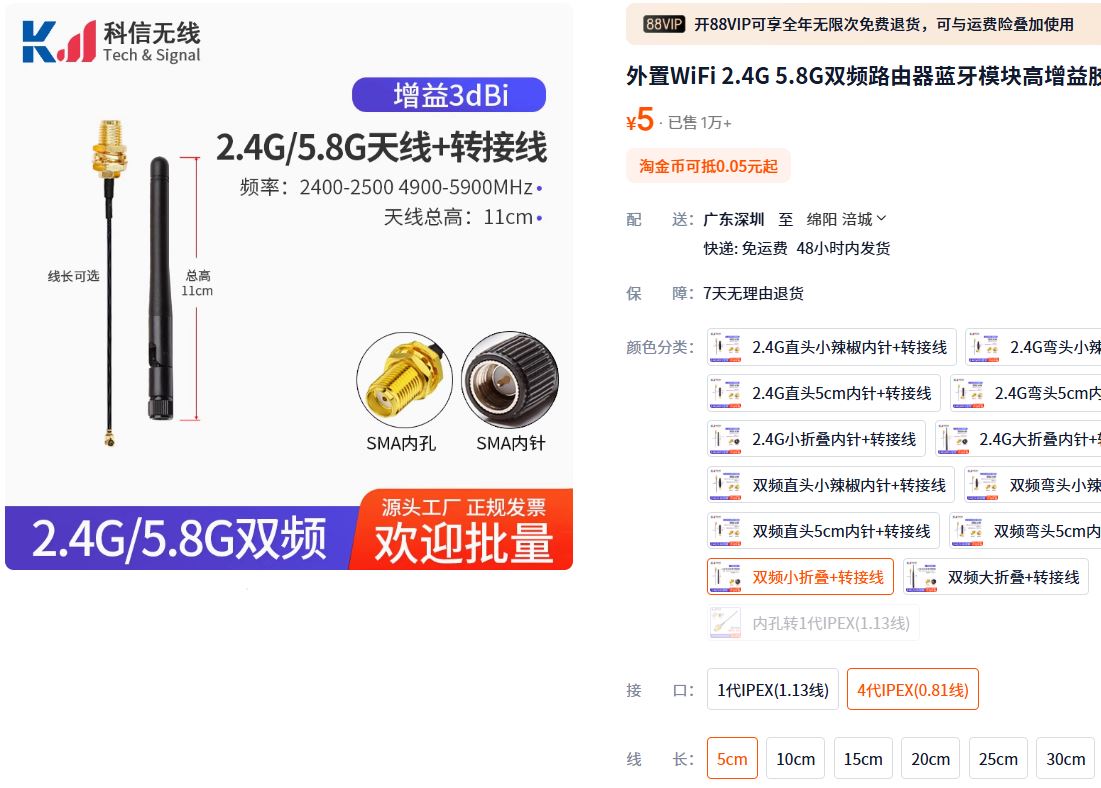Viewport: 1101px width, 788px height.
Task: Pick 双频直头小辣椒内针+转接线 variant thumbnail
Action: 726,485
